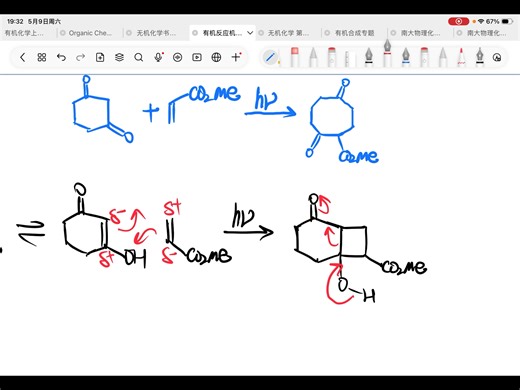This screenshot has height=390, width=520.
Task: Select the second red-capped eraser tool
Action: click(x=424, y=57)
